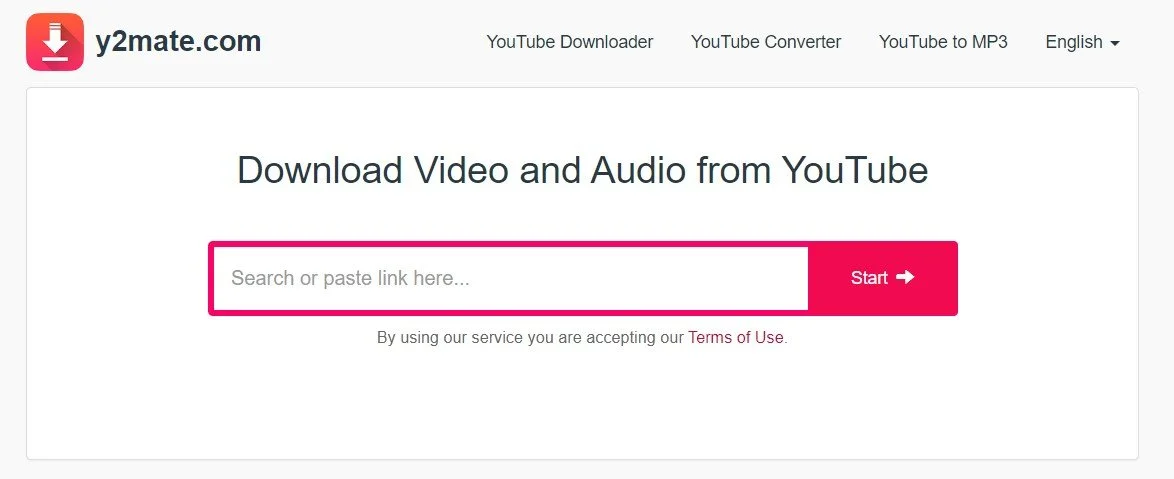Click the gray header area between logo and menu
1174x479 pixels.
(374, 42)
